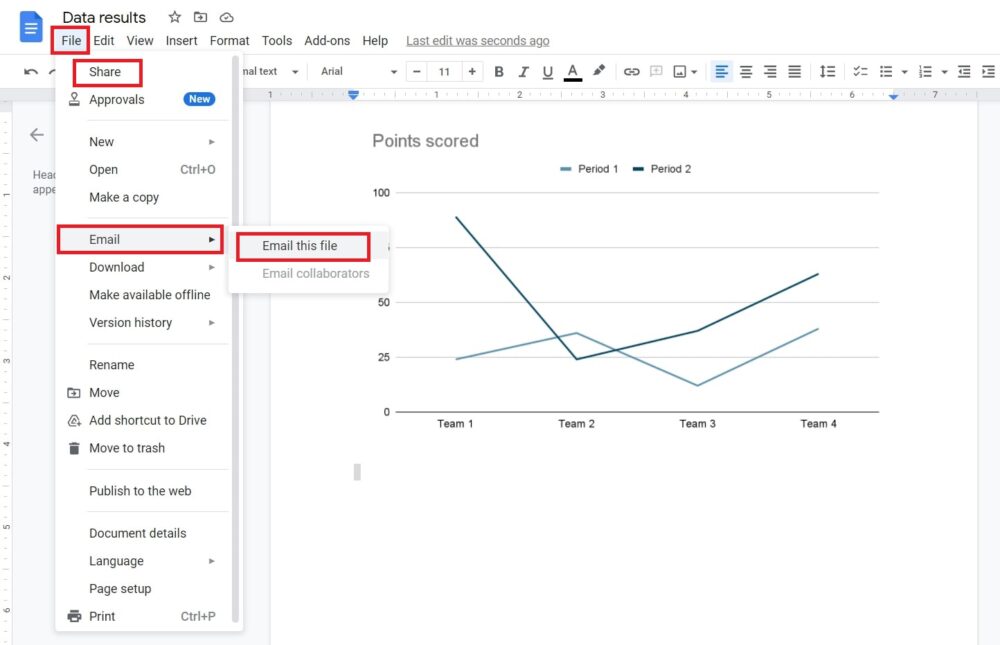Open the line spacing options
Viewport: 1000px width, 645px height.
click(x=827, y=71)
